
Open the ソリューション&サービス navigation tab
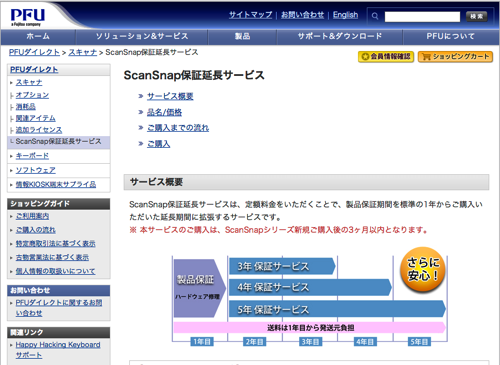(x=142, y=36)
